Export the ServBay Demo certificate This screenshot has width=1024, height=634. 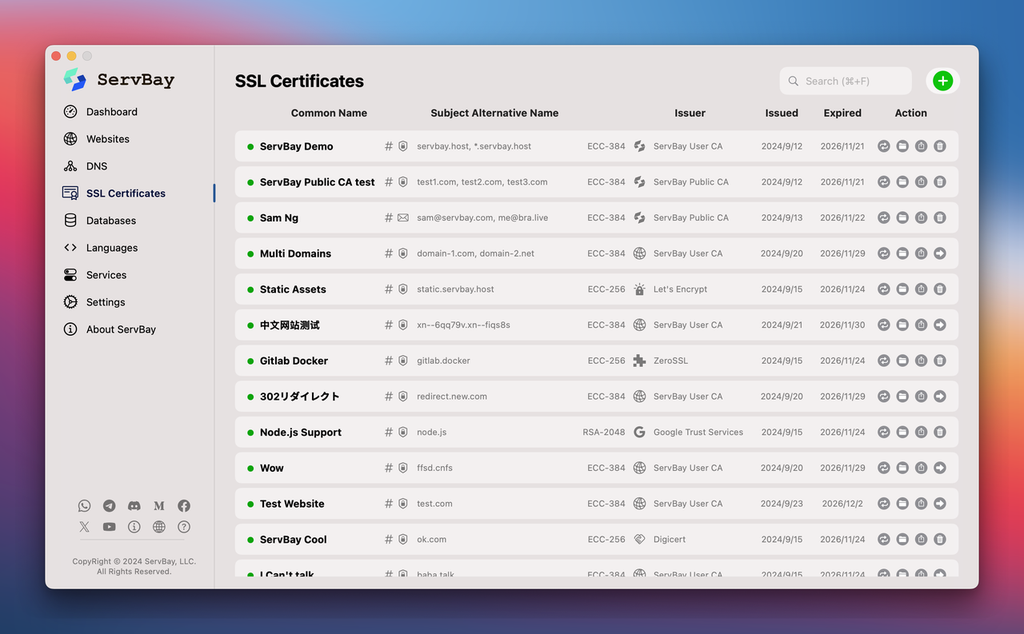(x=921, y=146)
